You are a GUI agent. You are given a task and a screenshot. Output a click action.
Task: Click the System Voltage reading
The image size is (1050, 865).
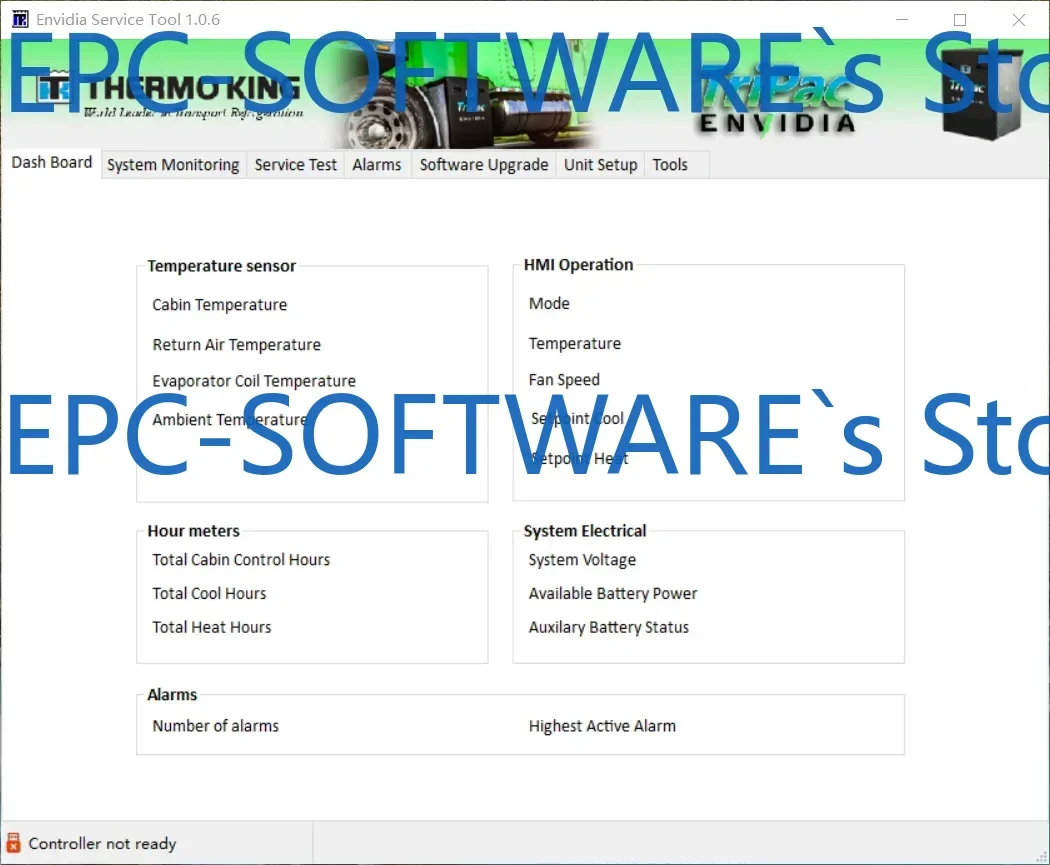(x=582, y=560)
